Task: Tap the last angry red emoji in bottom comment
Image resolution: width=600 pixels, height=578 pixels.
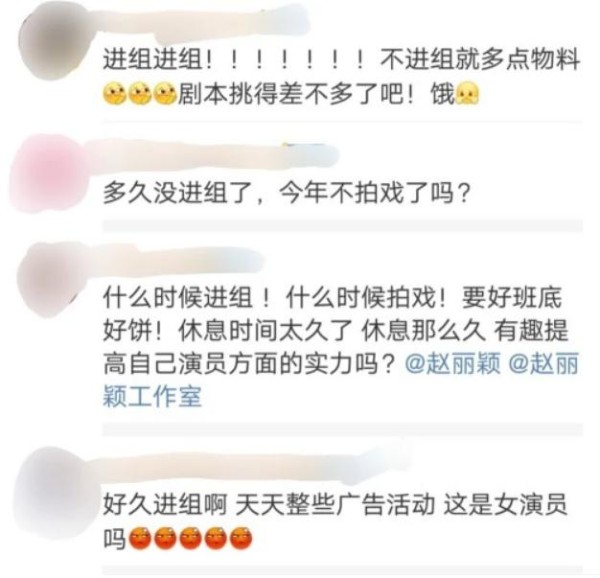Action: click(x=241, y=538)
